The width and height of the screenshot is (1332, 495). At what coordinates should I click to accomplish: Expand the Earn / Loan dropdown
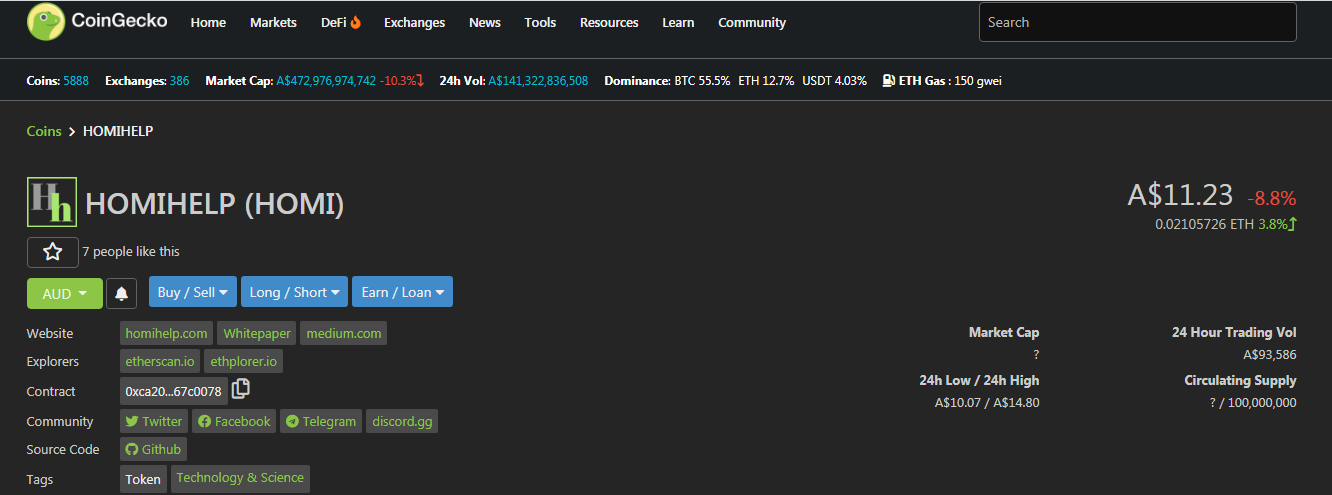click(402, 292)
